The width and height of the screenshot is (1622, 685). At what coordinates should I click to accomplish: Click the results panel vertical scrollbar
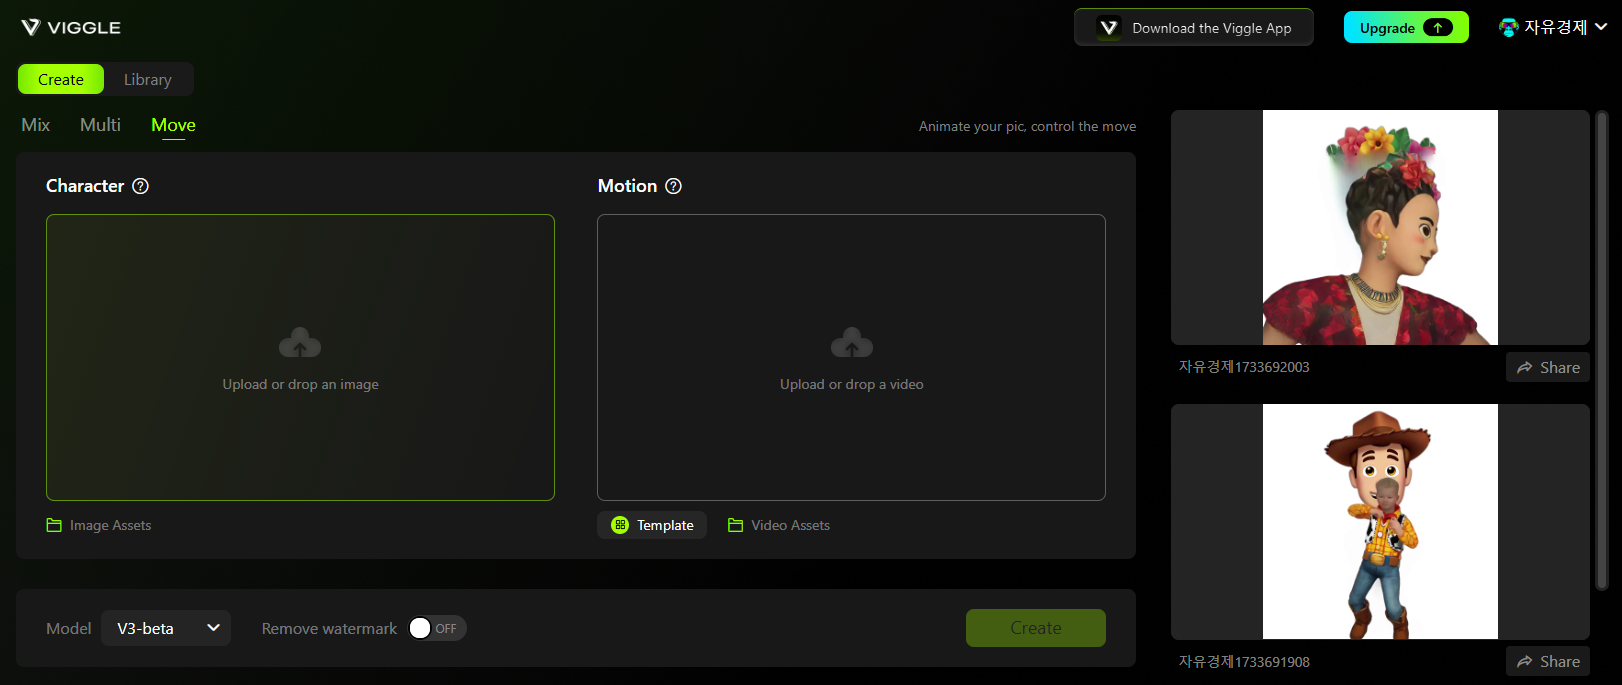pyautogui.click(x=1602, y=350)
